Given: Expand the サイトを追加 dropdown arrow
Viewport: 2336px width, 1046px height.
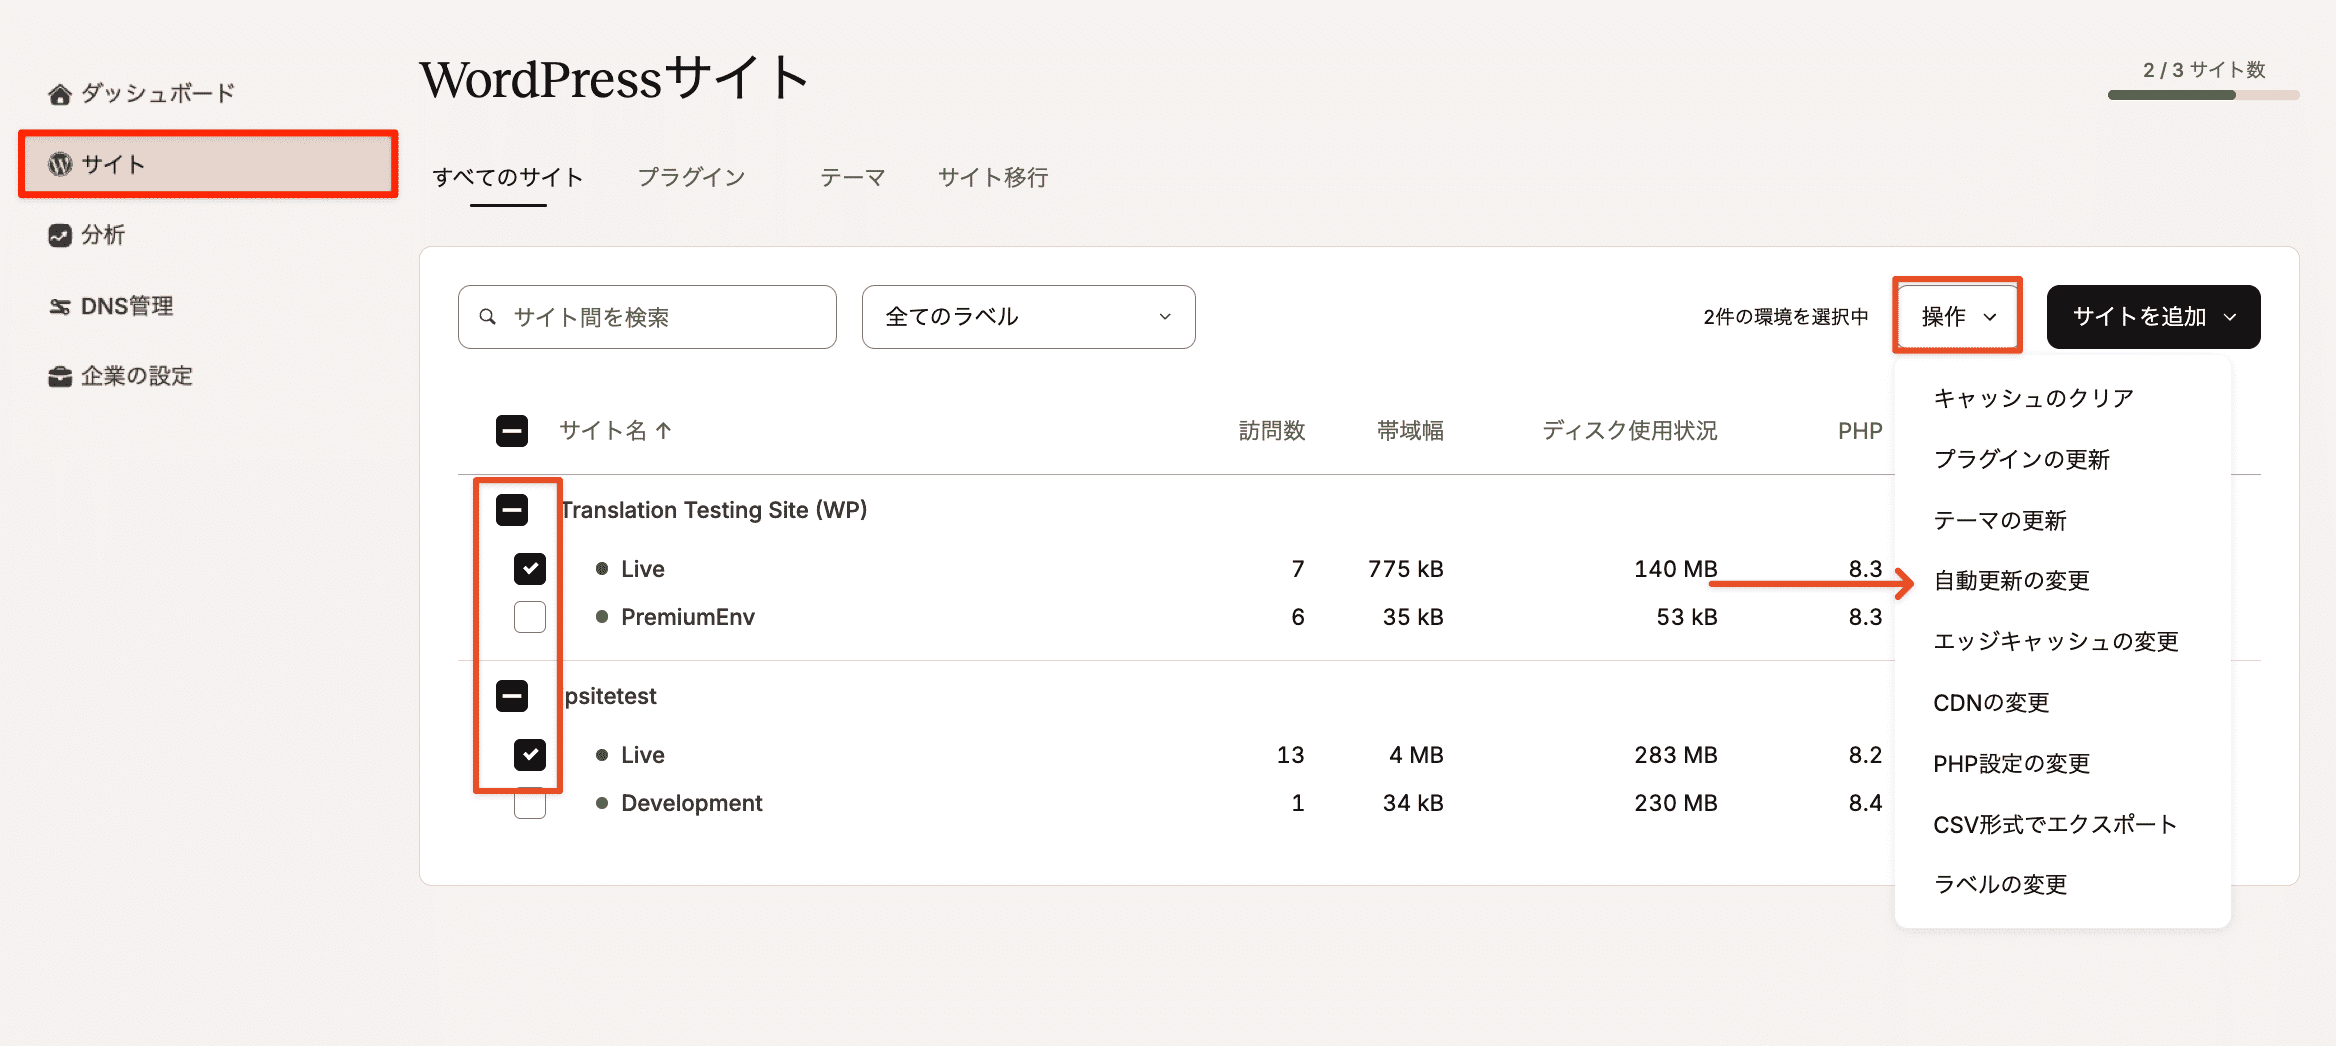Looking at the screenshot, I should 2231,317.
